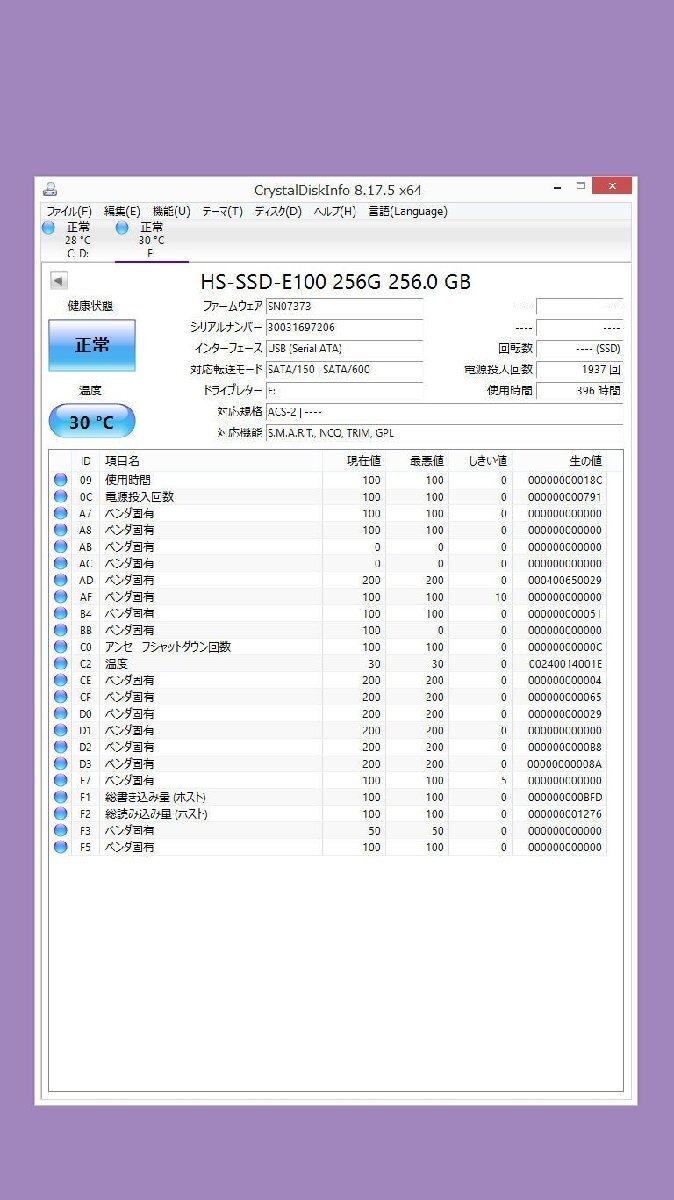
Task: Minimize the CrystalDiskInfo window
Action: 557,187
